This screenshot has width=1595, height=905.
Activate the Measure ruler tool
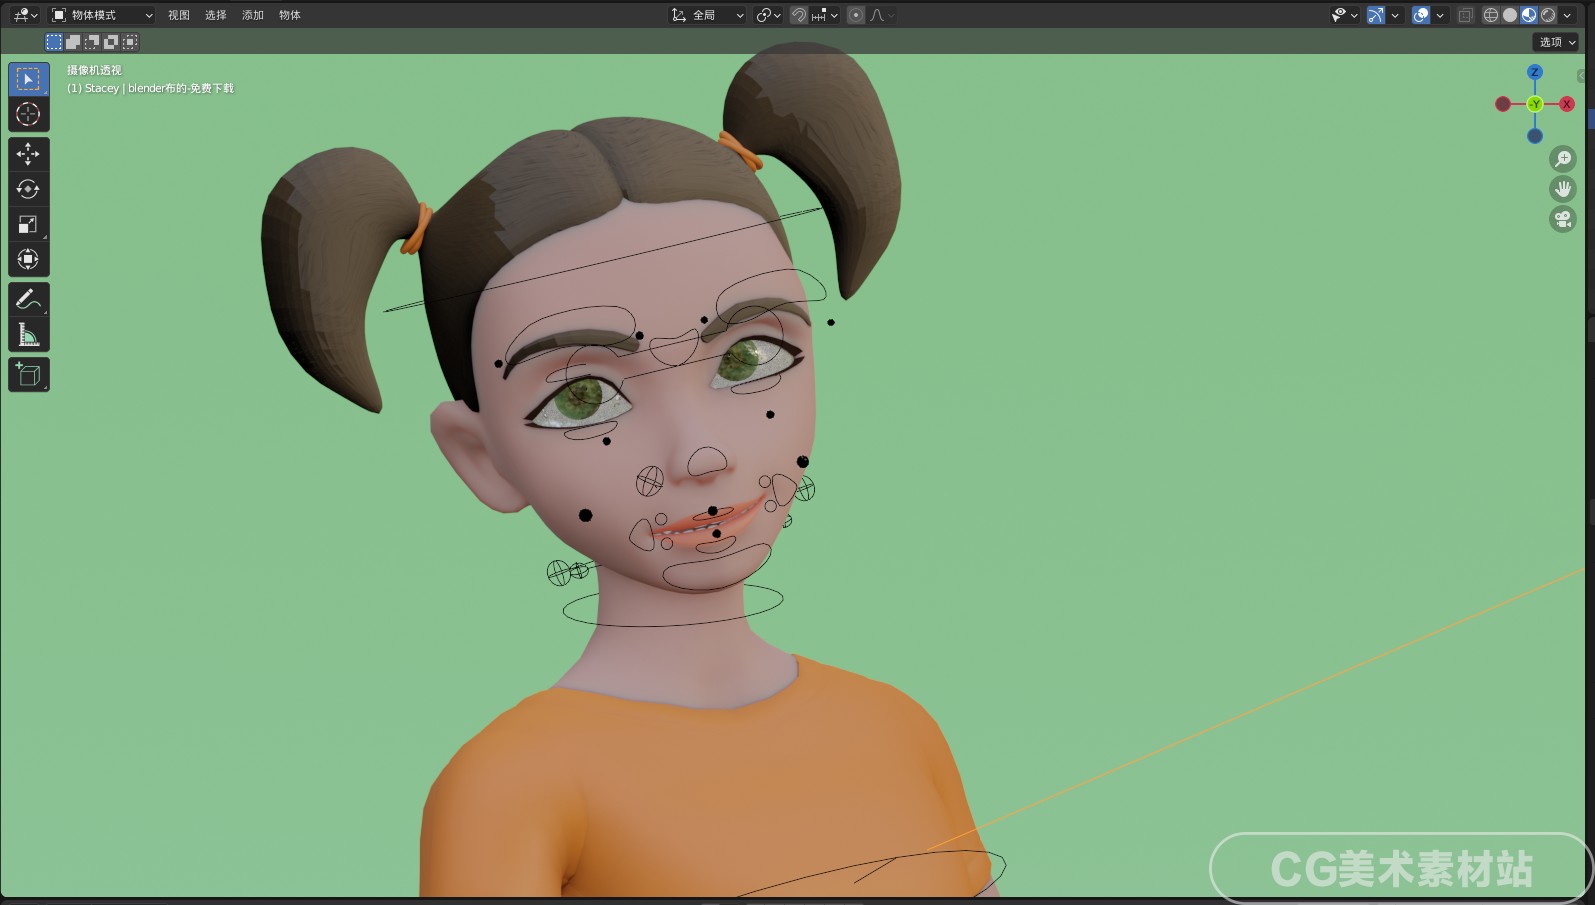(x=28, y=335)
